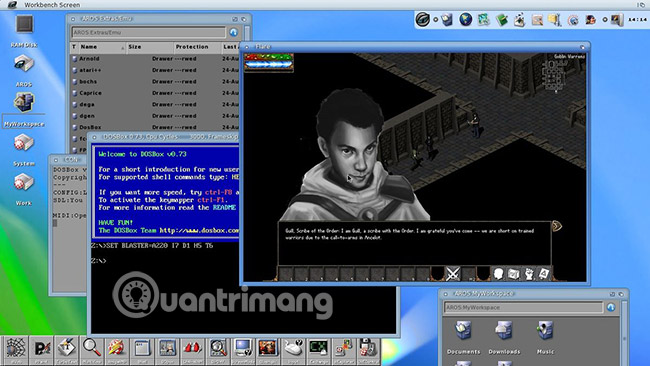Select the atari++ drawer row

[x=155, y=70]
